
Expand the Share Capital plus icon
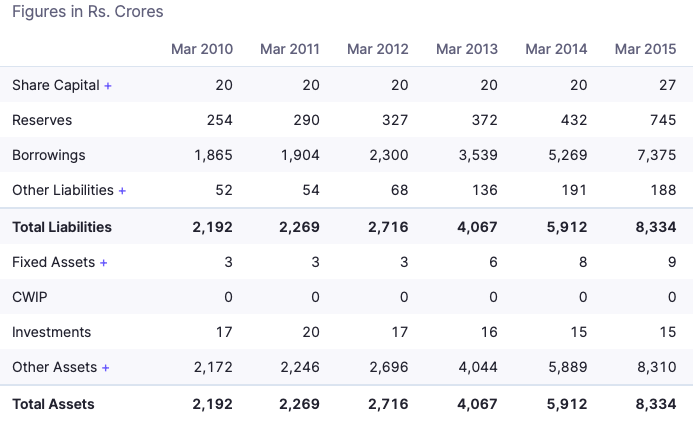point(108,86)
